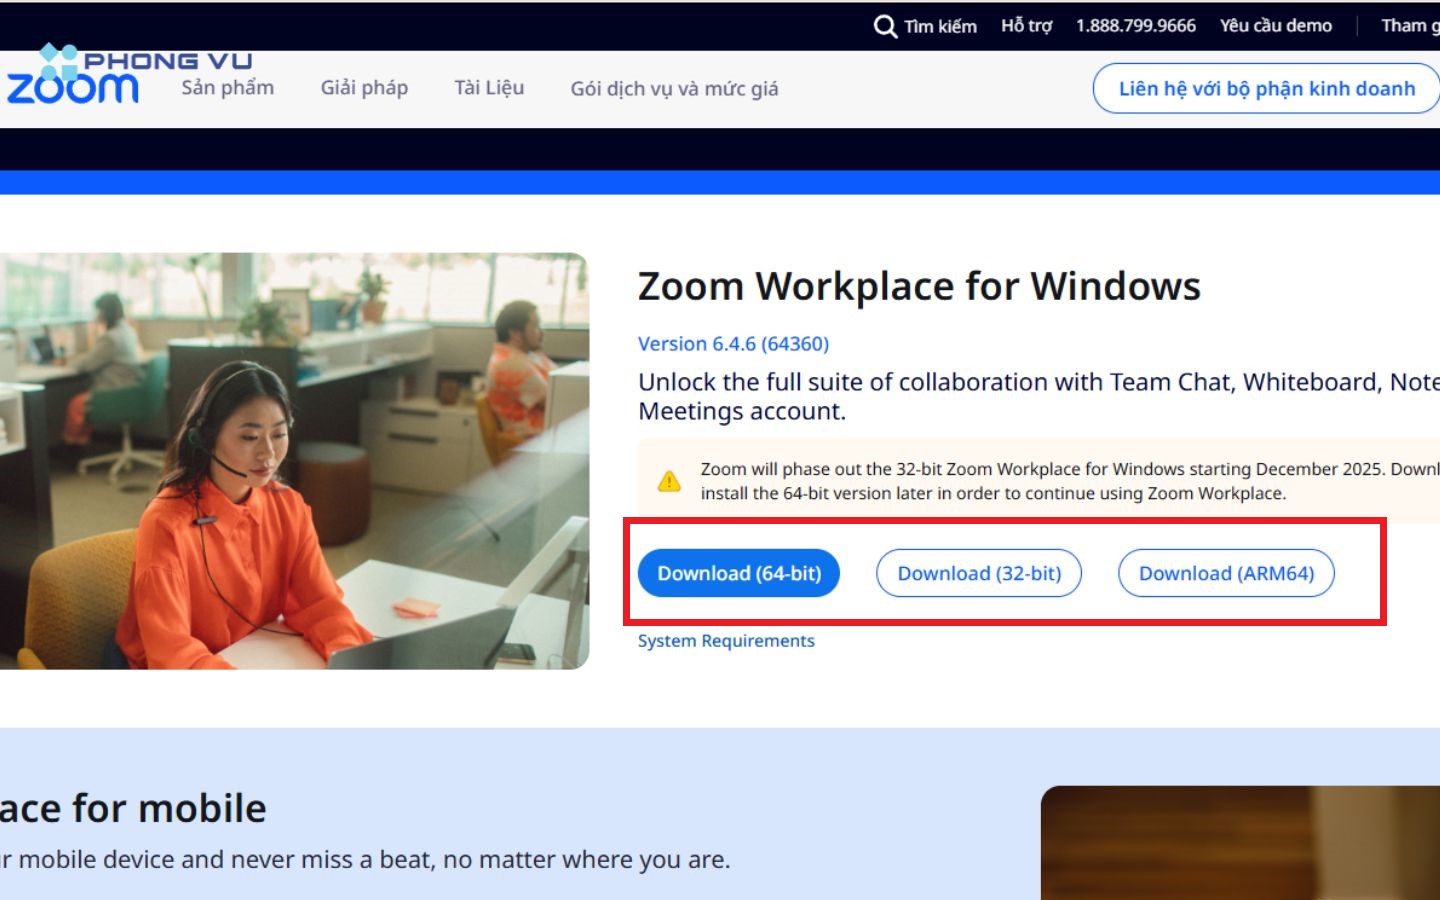Click Liên hệ với bộ phận kinh doanh
1440x900 pixels.
(1266, 88)
